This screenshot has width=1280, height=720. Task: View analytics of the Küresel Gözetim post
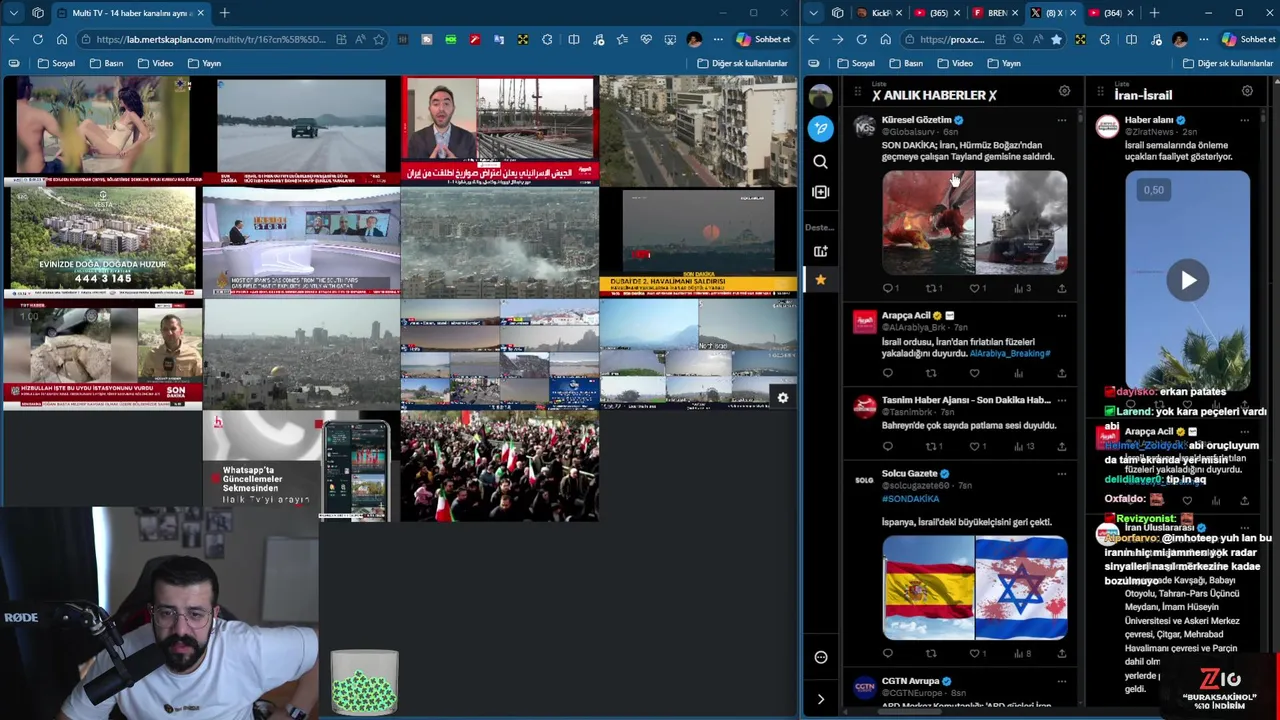coord(1021,288)
